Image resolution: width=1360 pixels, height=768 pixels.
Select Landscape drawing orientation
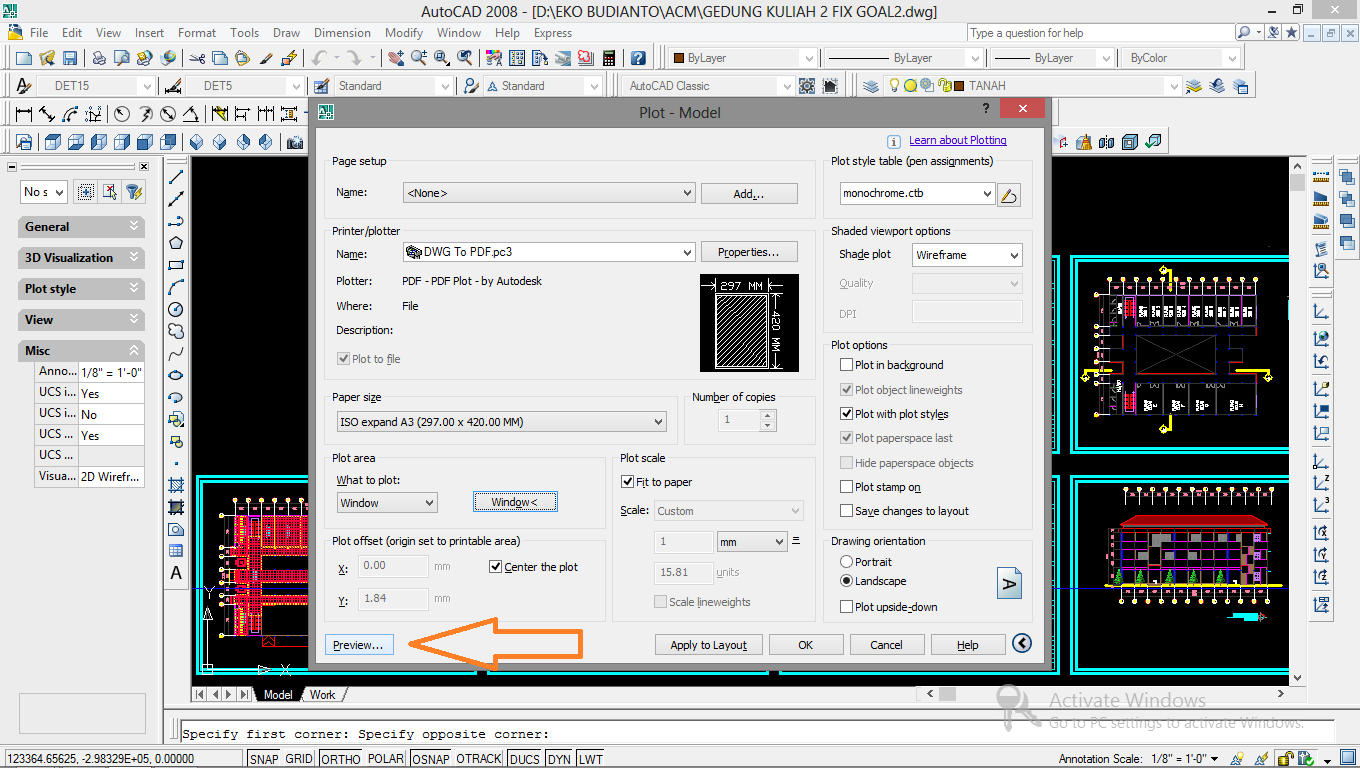click(x=847, y=581)
